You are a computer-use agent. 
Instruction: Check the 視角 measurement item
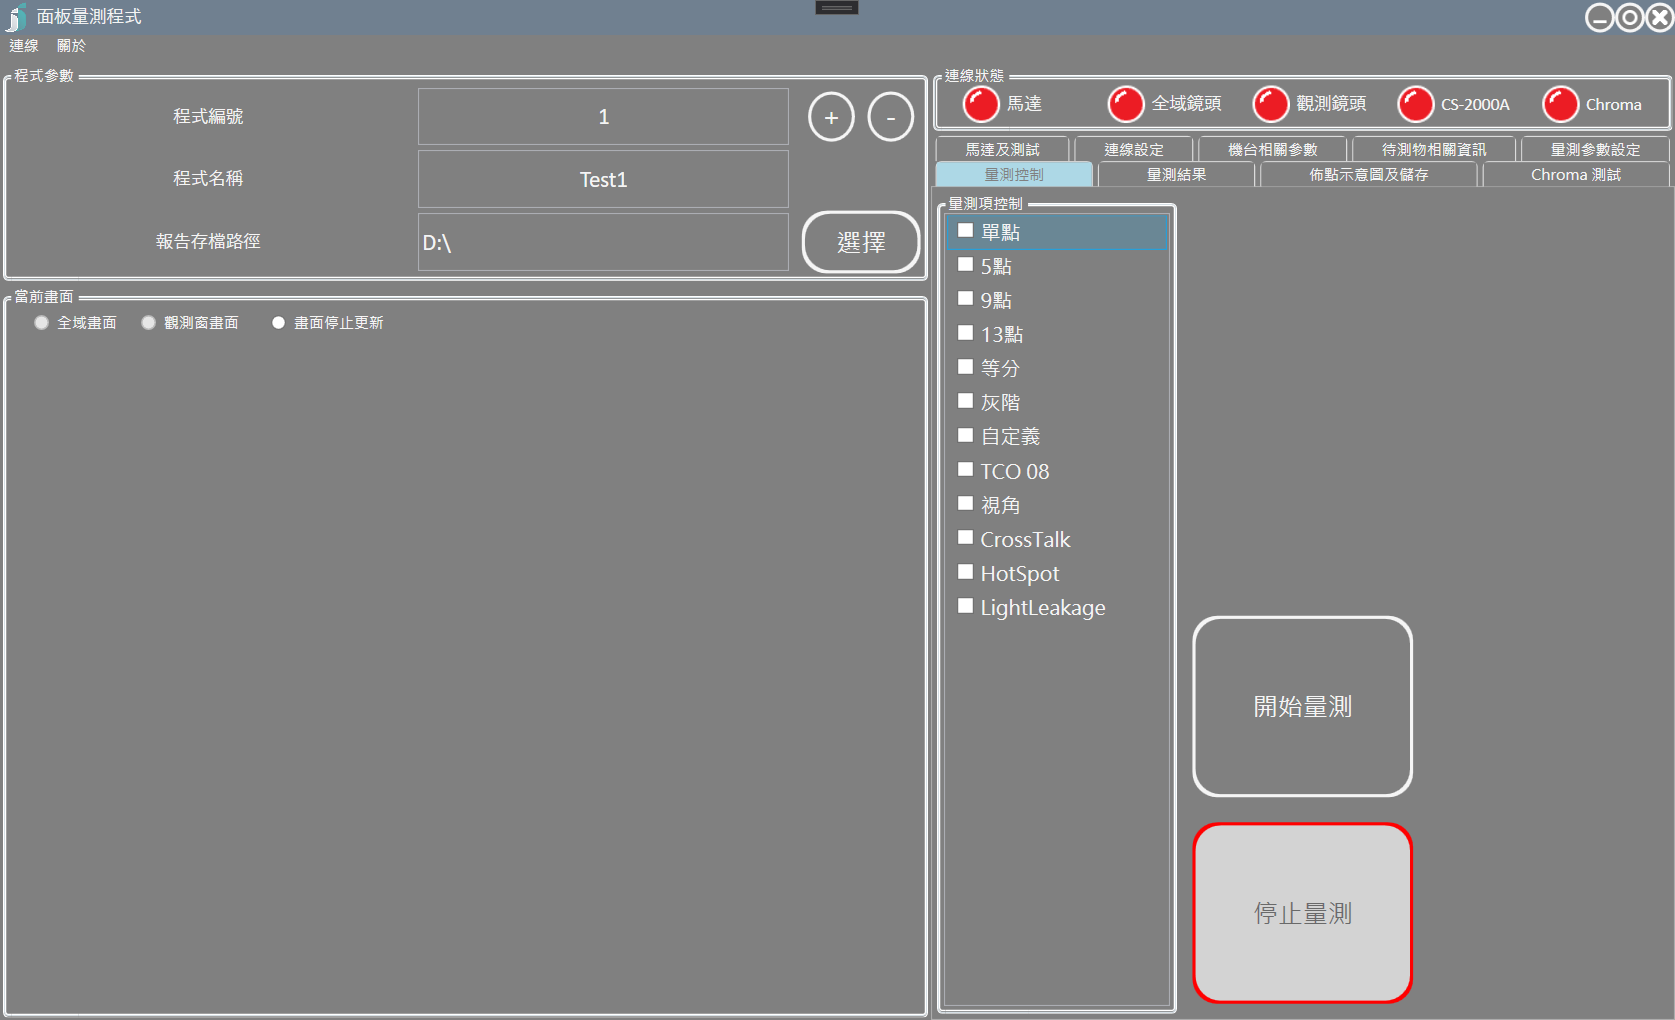pyautogui.click(x=966, y=504)
